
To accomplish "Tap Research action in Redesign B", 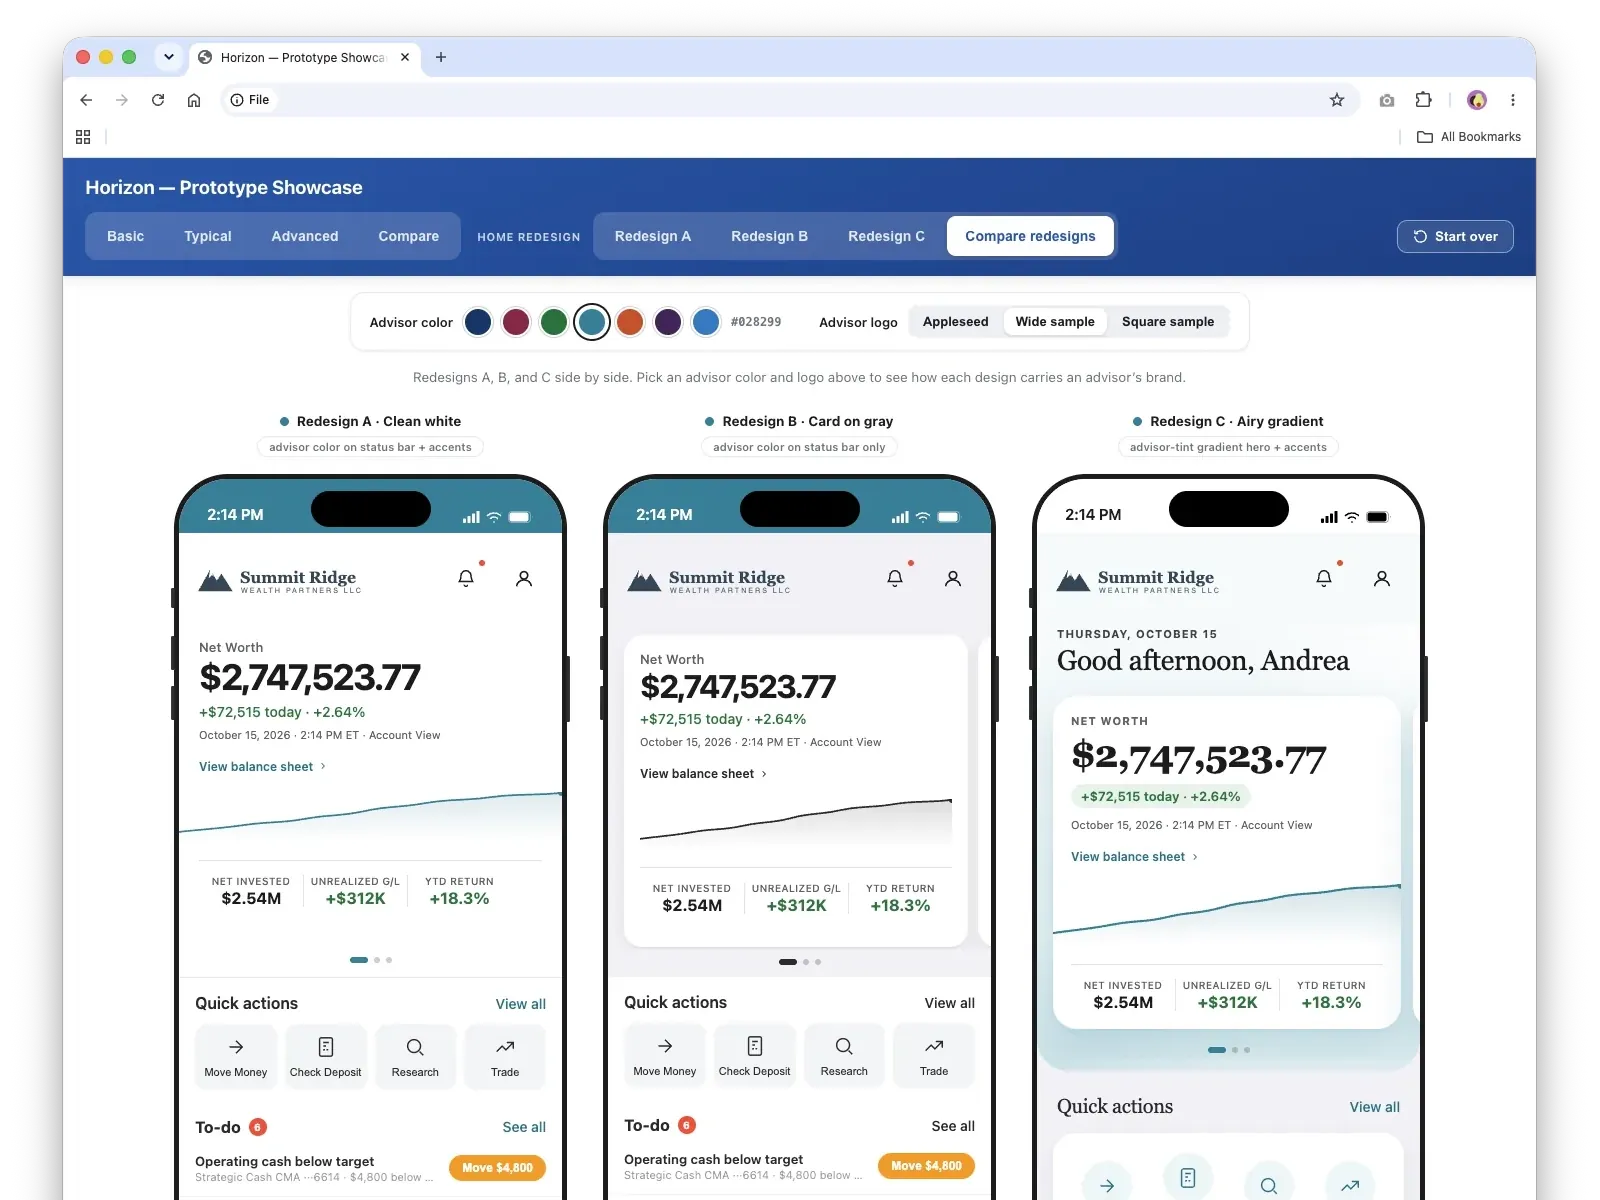I will coord(844,1056).
